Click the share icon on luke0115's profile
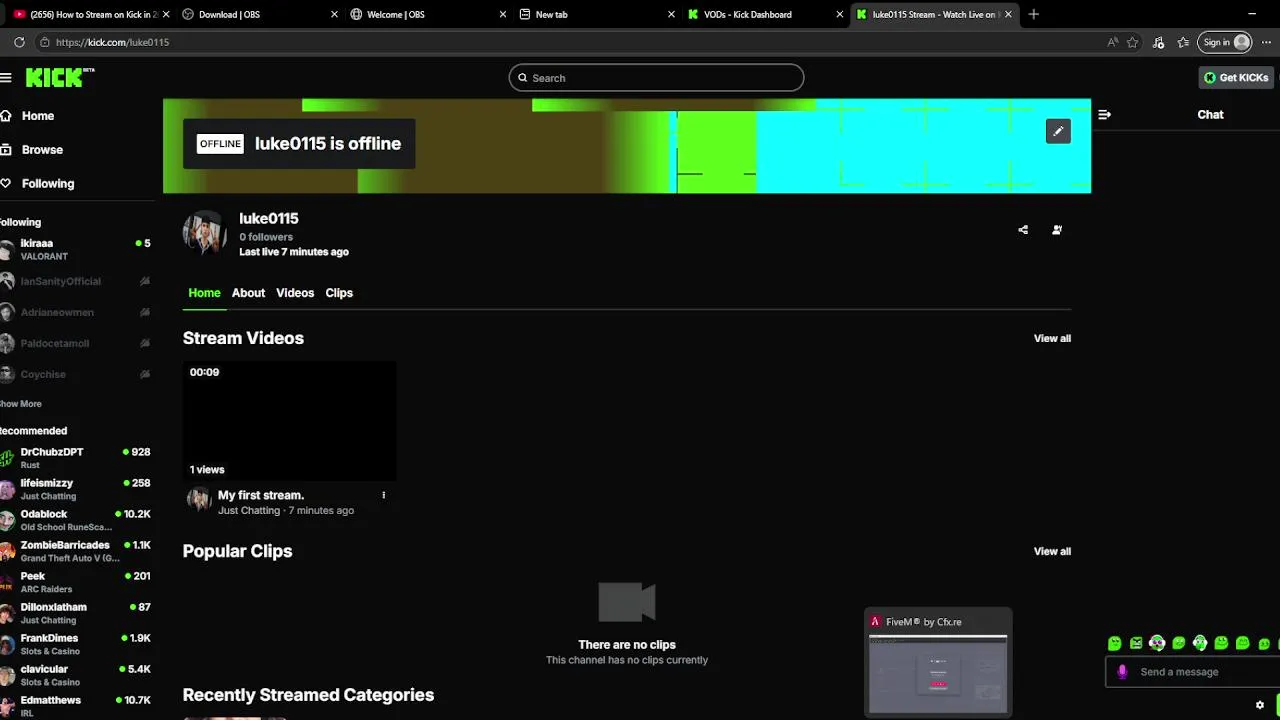Image resolution: width=1280 pixels, height=720 pixels. (x=1023, y=230)
